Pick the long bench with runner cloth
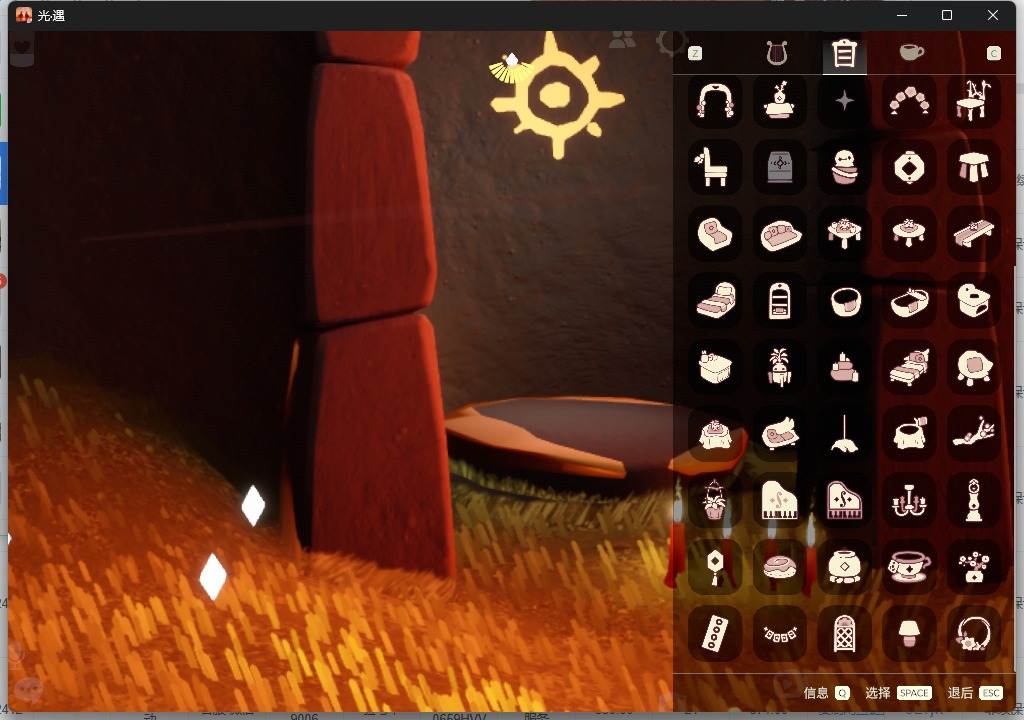Screen dimensions: 1024x720 coord(973,234)
